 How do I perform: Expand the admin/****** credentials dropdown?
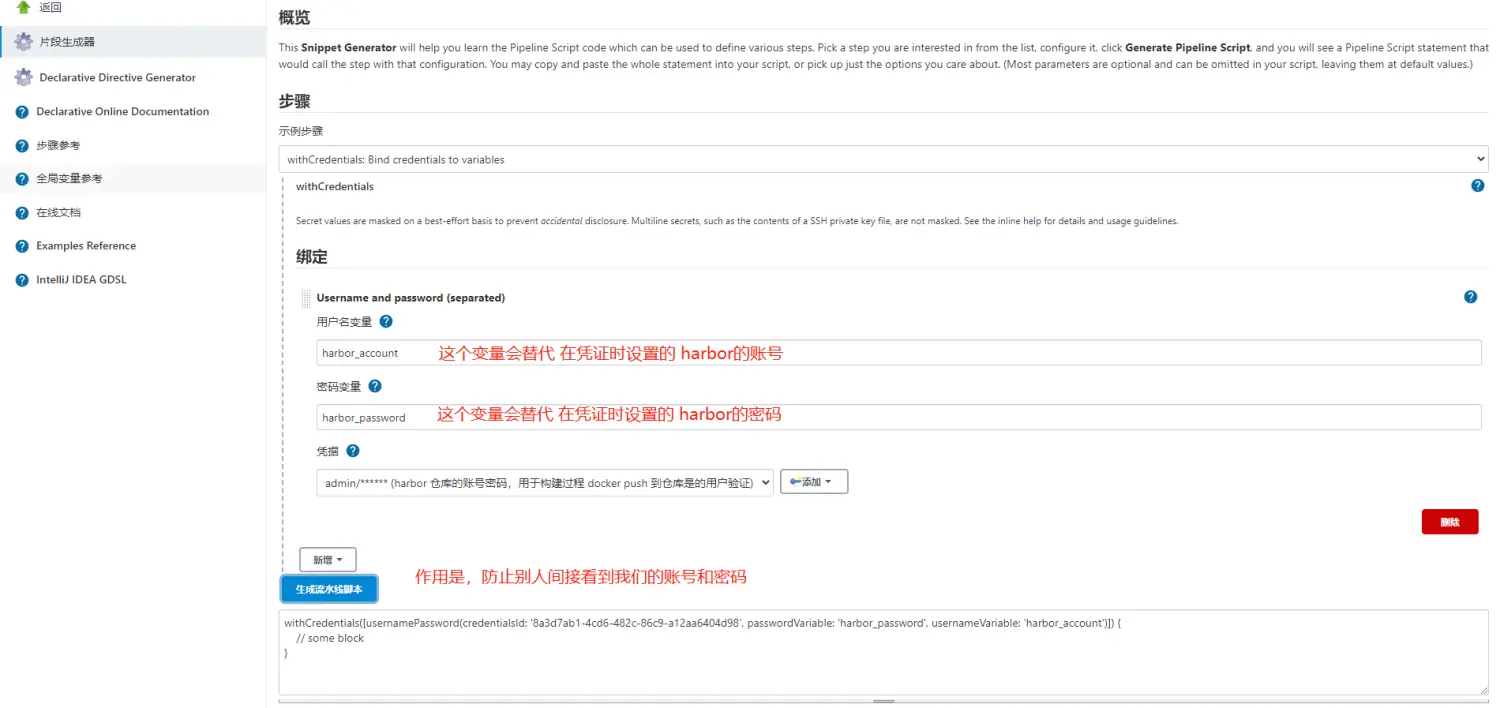545,483
